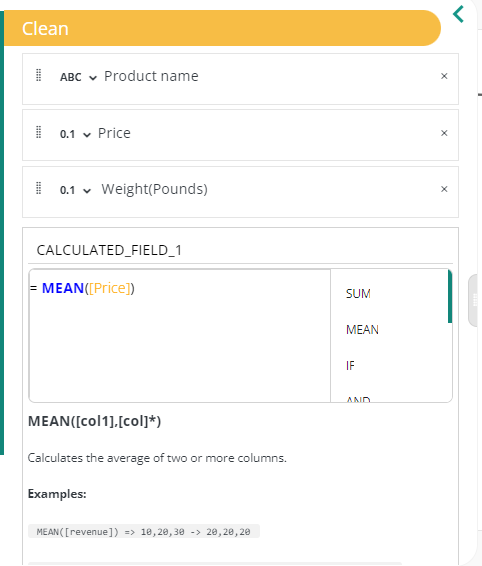The image size is (482, 566).
Task: Select the MEAN function from the list
Action: 362,330
